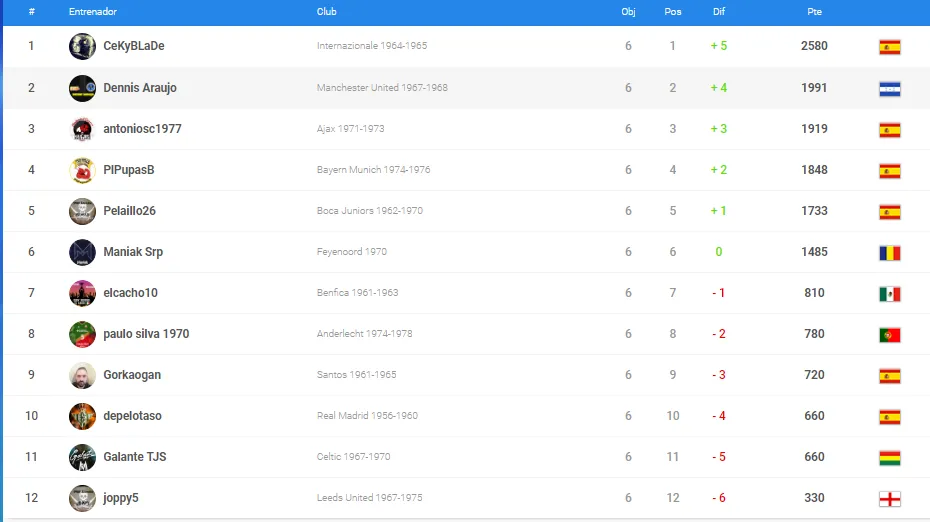
Task: Click the 2580 points value
Action: click(814, 46)
